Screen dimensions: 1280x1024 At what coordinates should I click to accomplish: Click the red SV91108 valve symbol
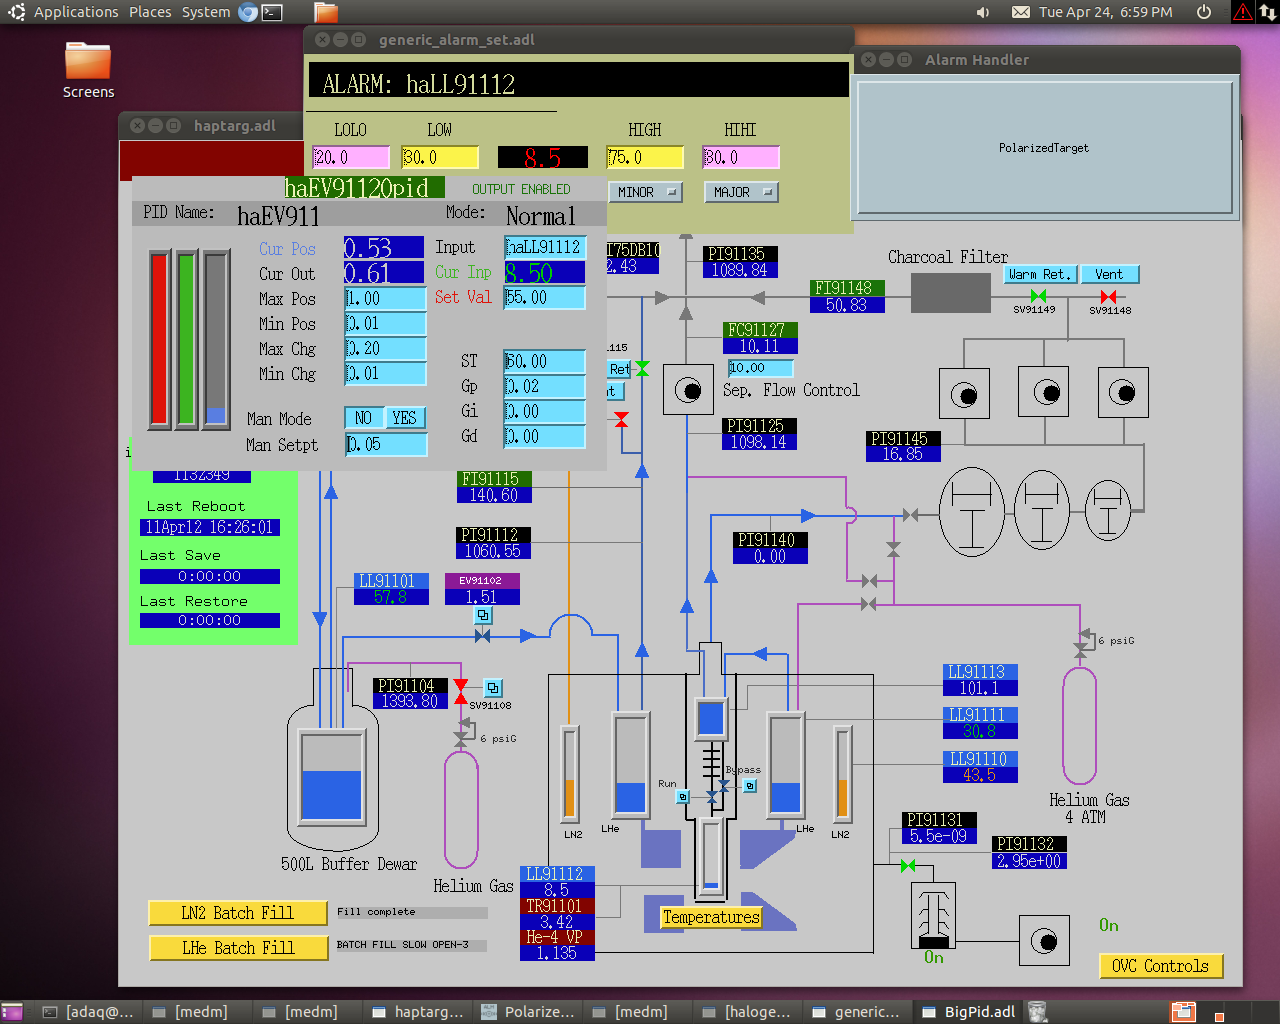pyautogui.click(x=460, y=691)
